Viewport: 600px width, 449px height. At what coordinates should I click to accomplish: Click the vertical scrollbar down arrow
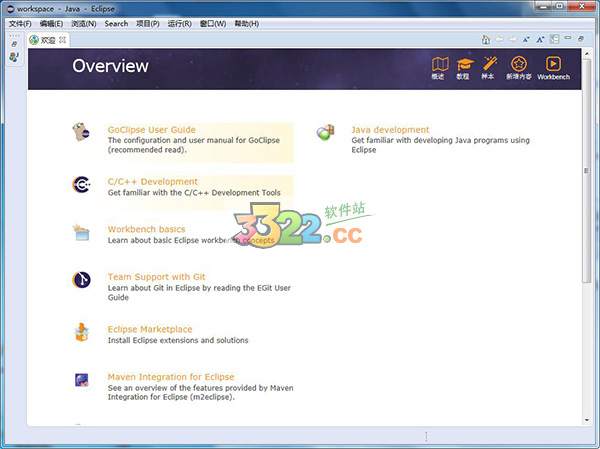(585, 418)
